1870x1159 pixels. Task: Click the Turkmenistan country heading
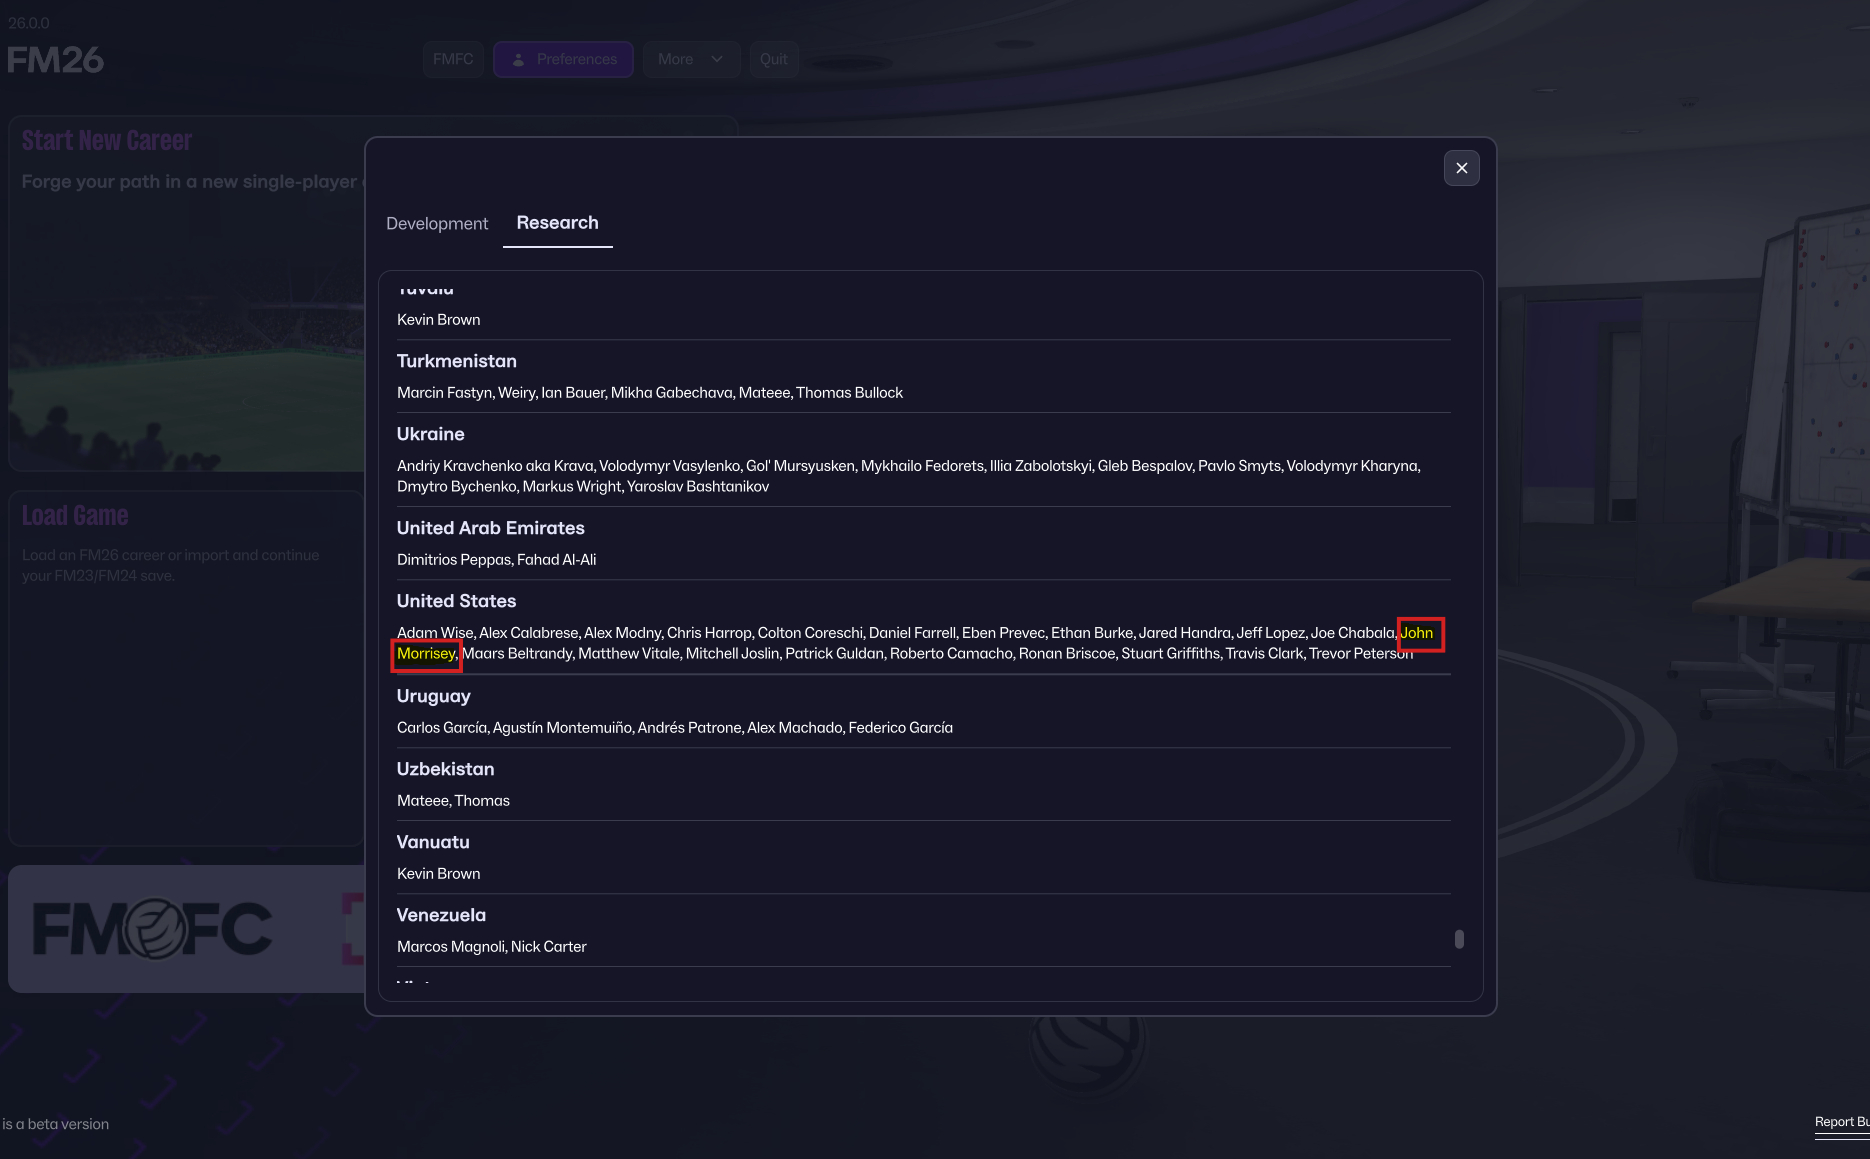[x=456, y=361]
